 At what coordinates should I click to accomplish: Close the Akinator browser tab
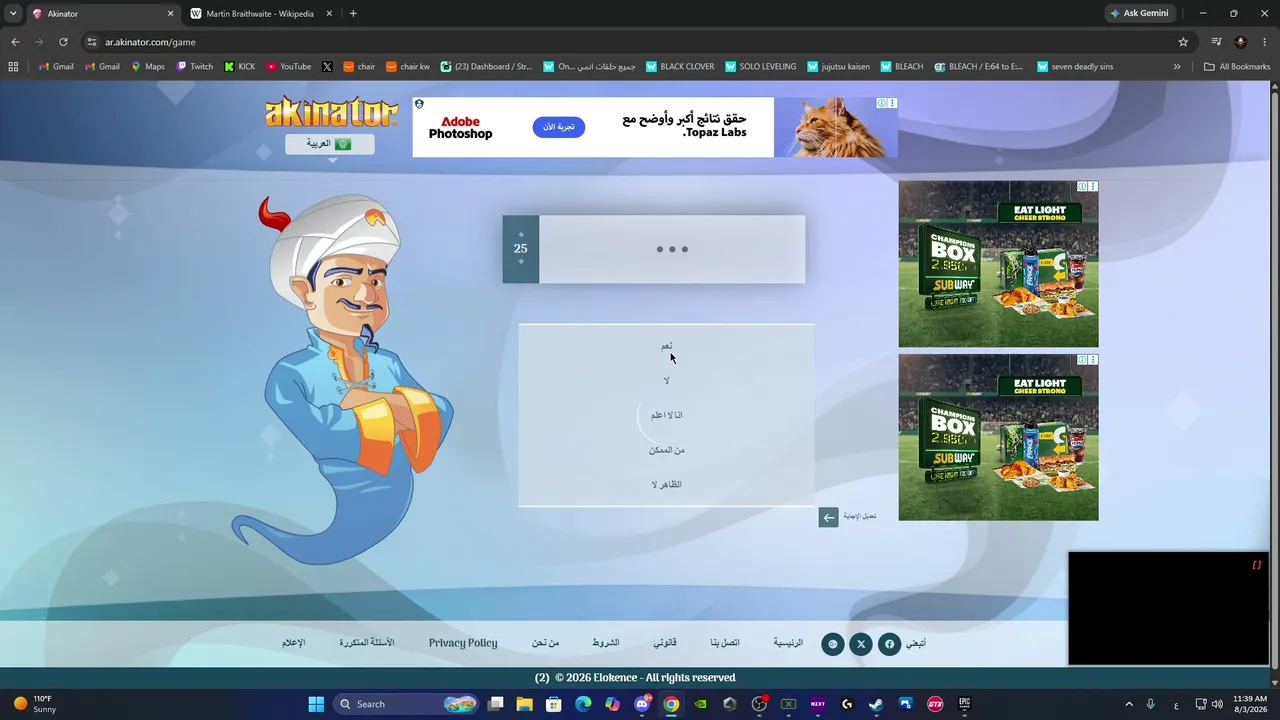(x=170, y=14)
